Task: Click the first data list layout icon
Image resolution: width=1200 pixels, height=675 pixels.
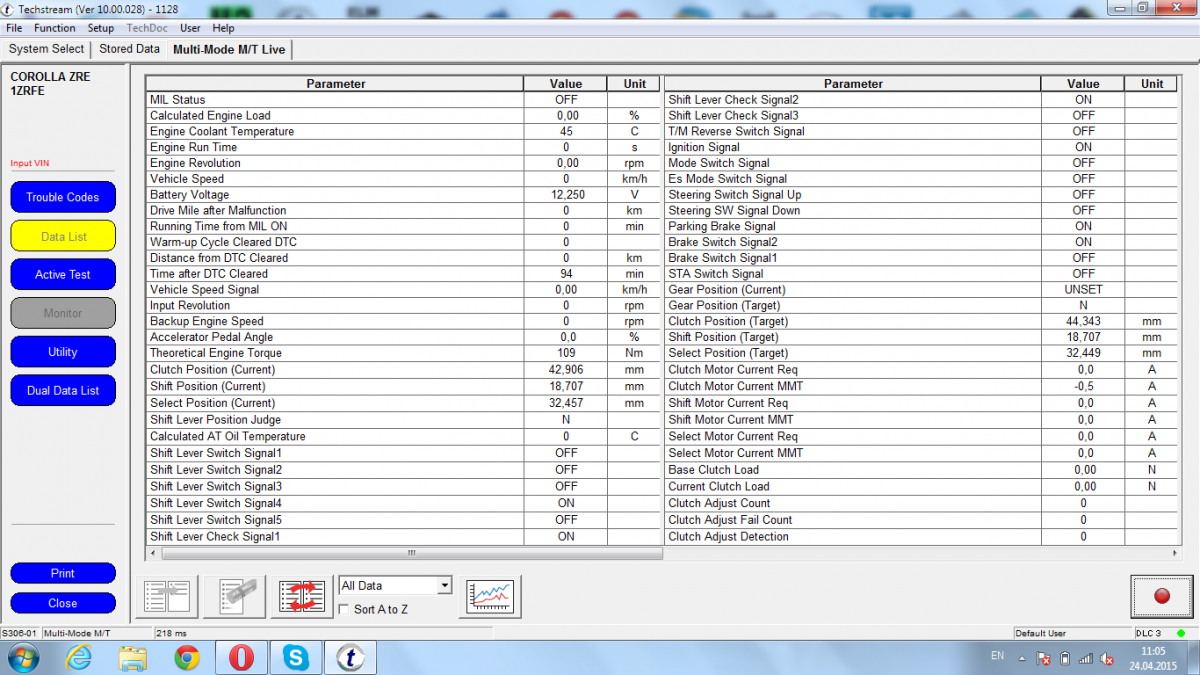Action: pyautogui.click(x=167, y=596)
